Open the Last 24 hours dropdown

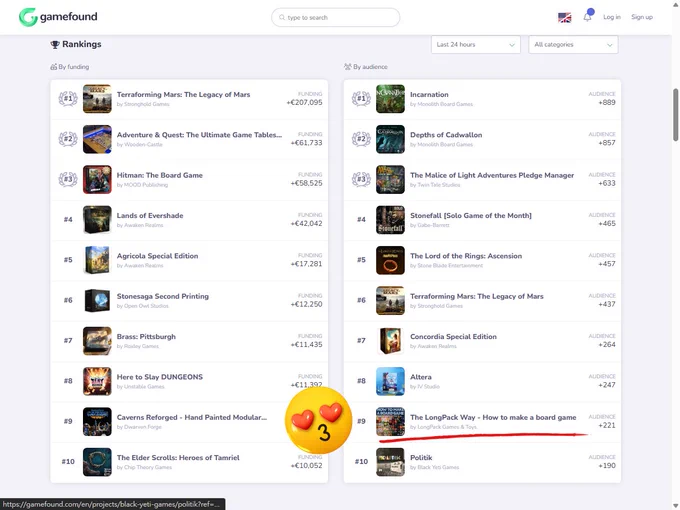point(475,45)
